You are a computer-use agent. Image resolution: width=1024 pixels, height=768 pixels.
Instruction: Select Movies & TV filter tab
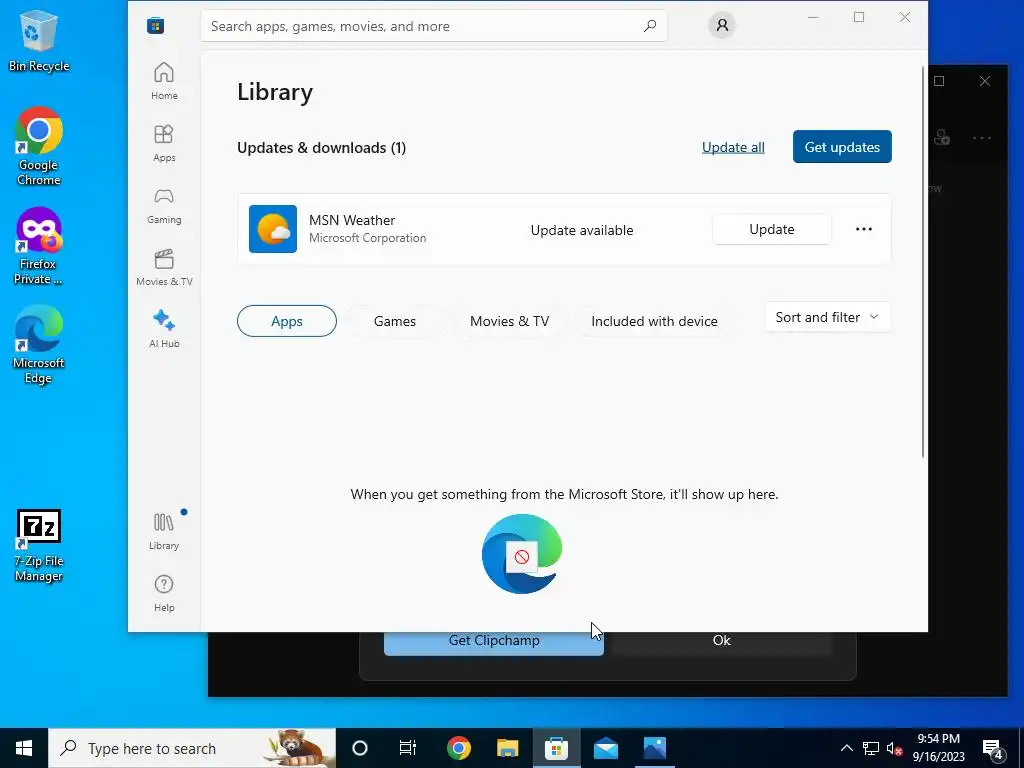[x=509, y=321]
